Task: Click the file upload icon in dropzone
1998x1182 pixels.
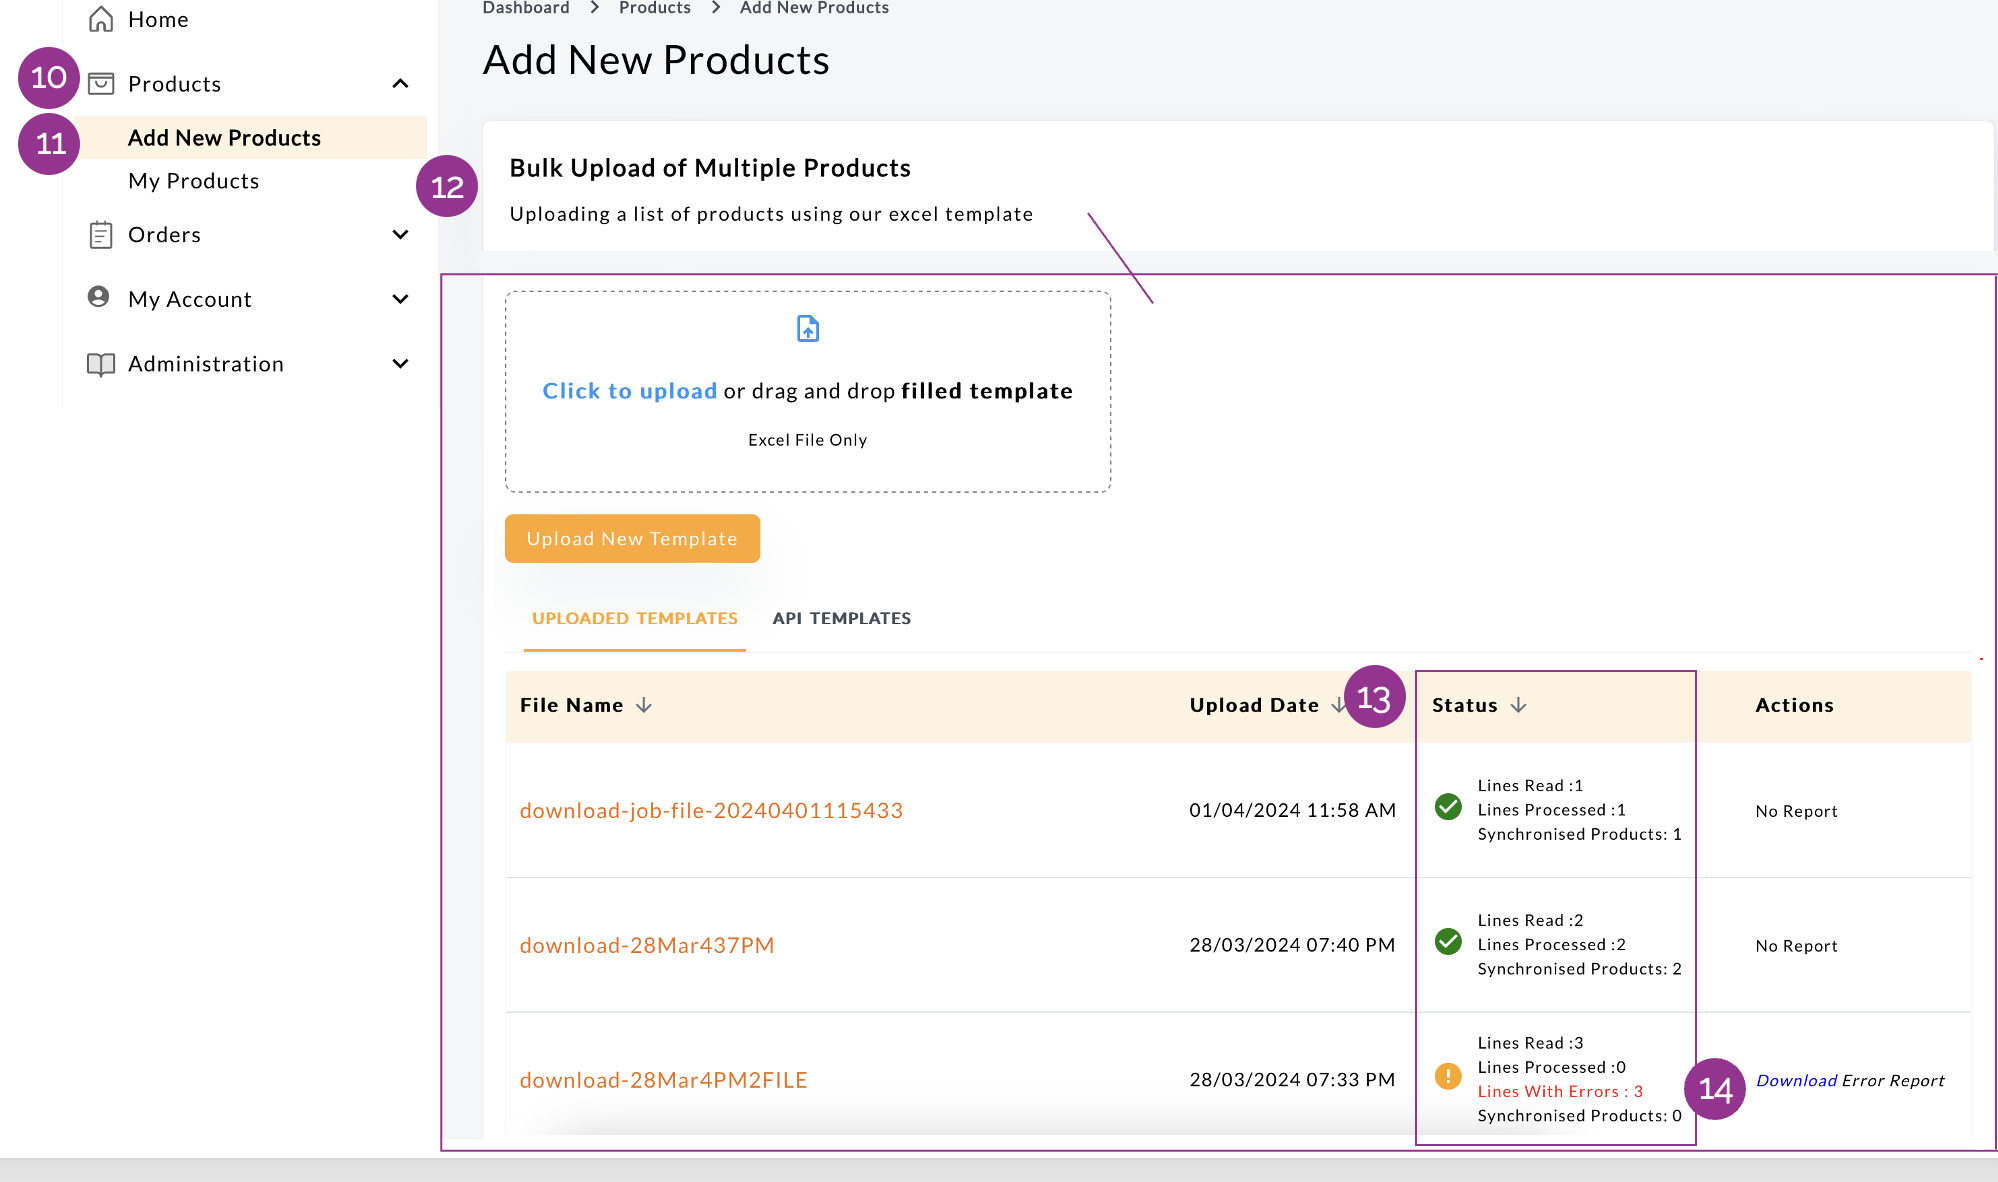Action: (x=808, y=329)
